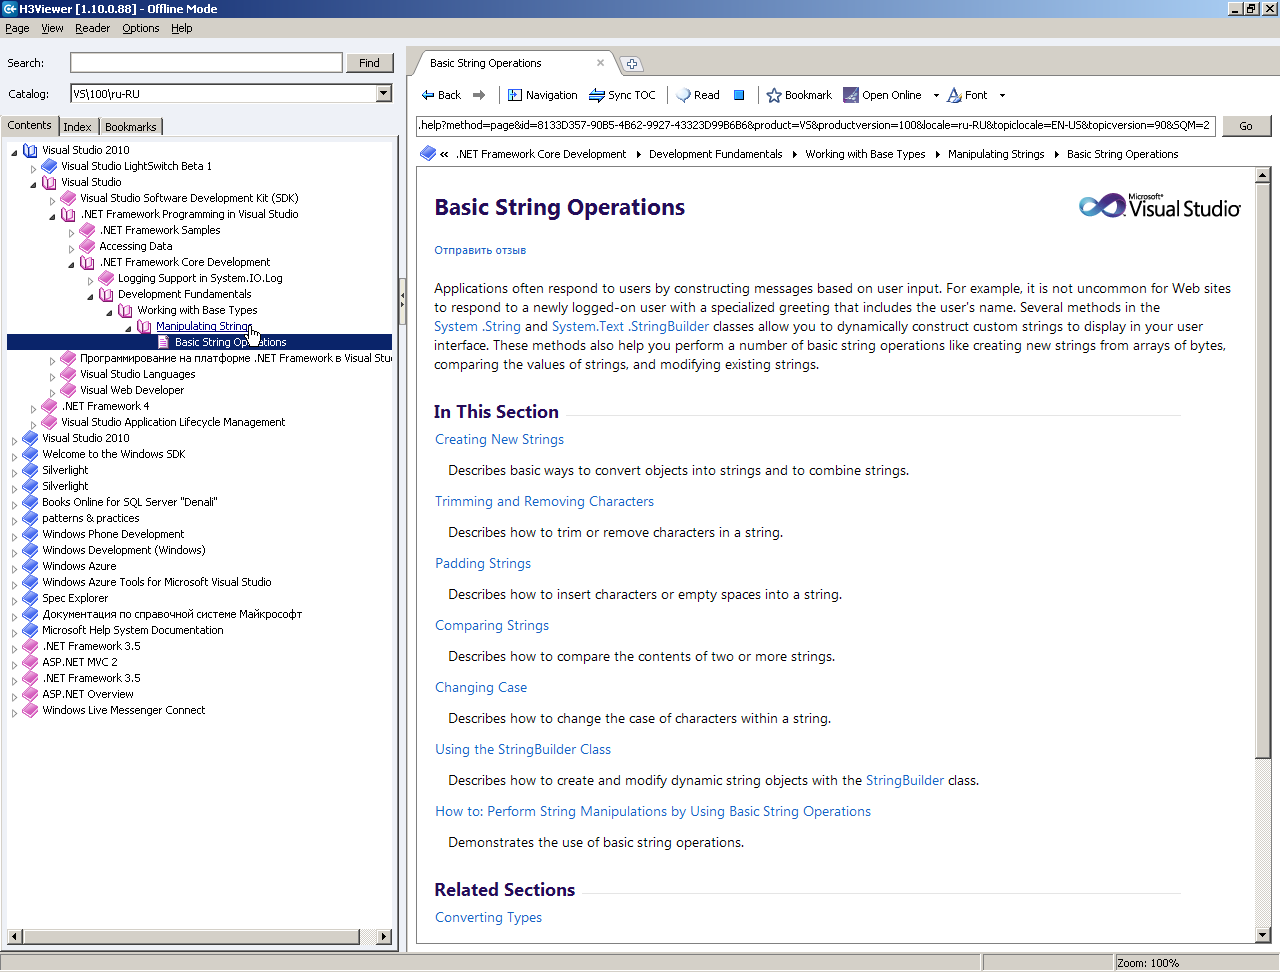Click the book icon beside Visual Studio LightSwitch Beta 1
The image size is (1280, 972).
[x=49, y=166]
